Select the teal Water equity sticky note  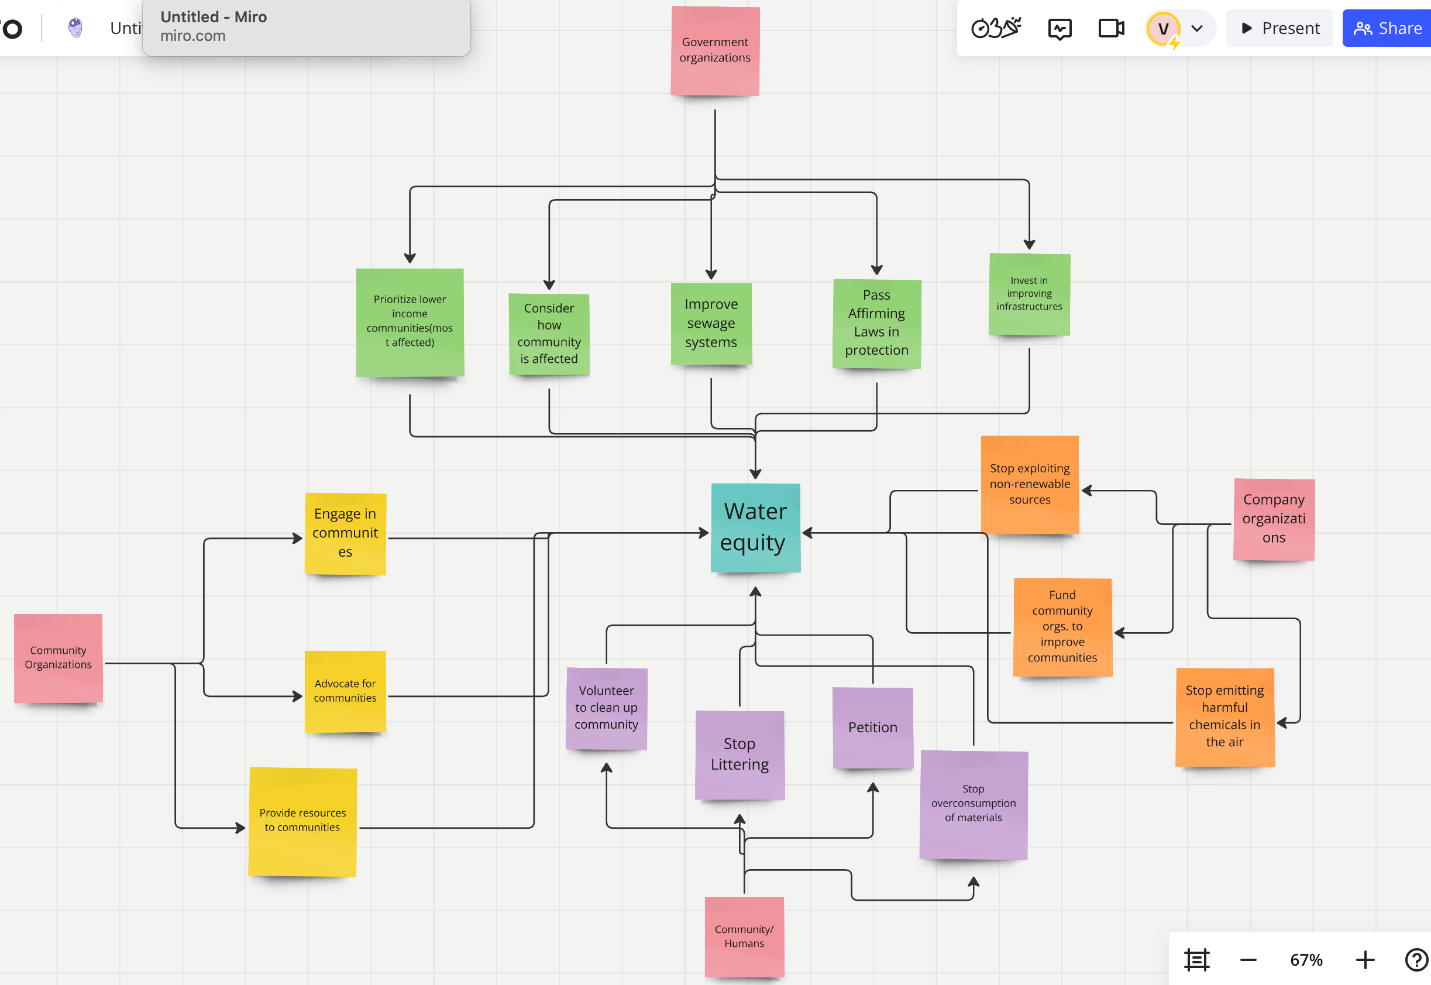pos(755,527)
